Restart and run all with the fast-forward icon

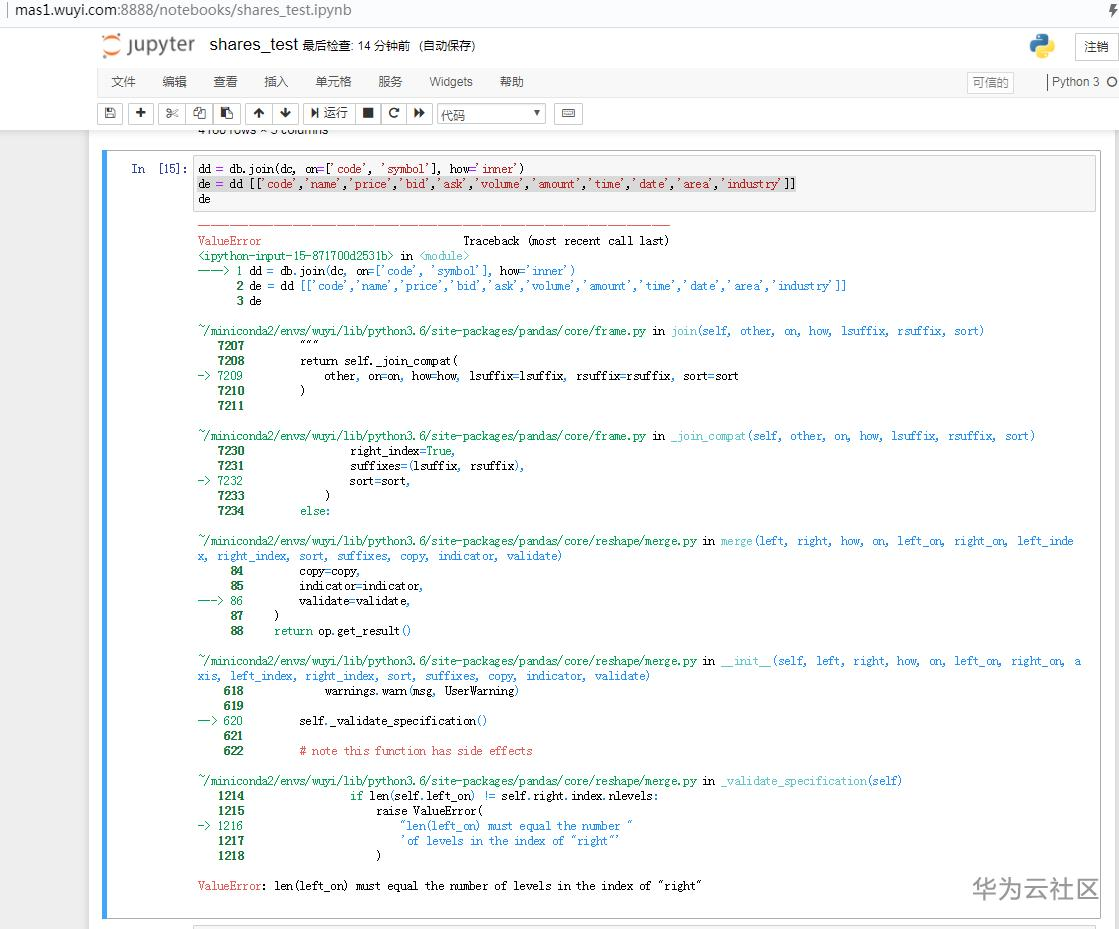click(x=419, y=113)
